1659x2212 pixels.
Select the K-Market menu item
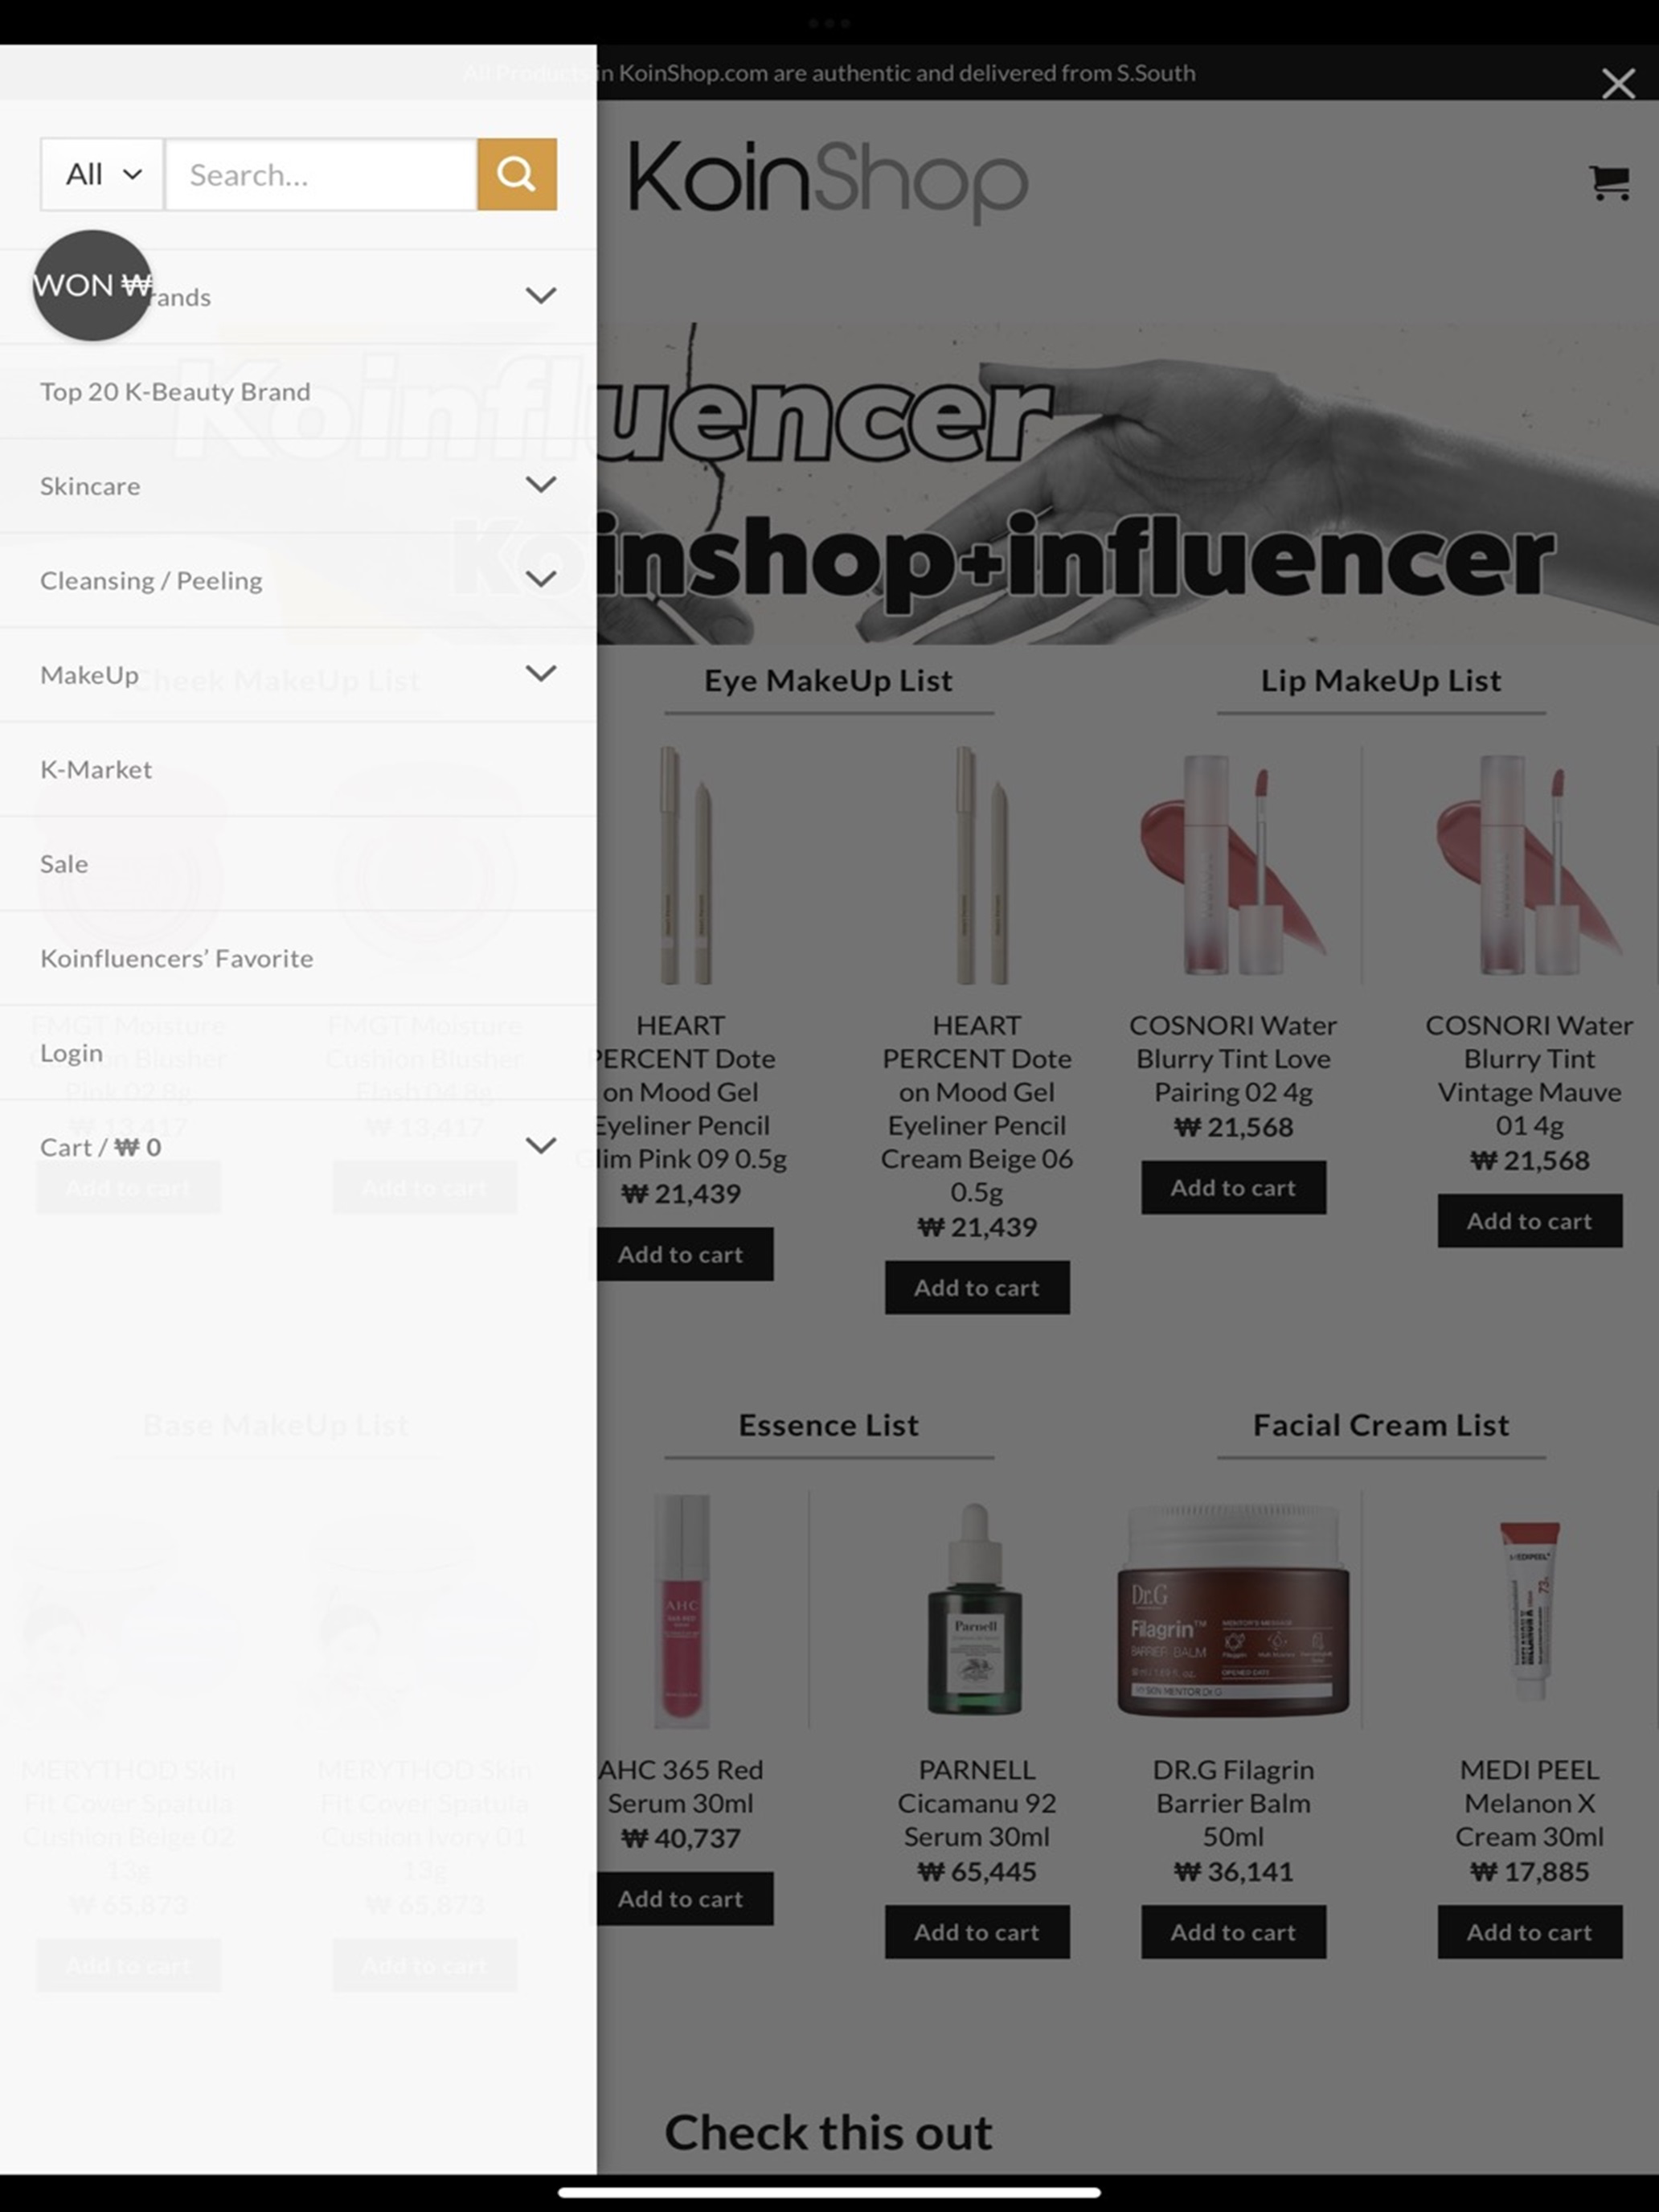96,769
